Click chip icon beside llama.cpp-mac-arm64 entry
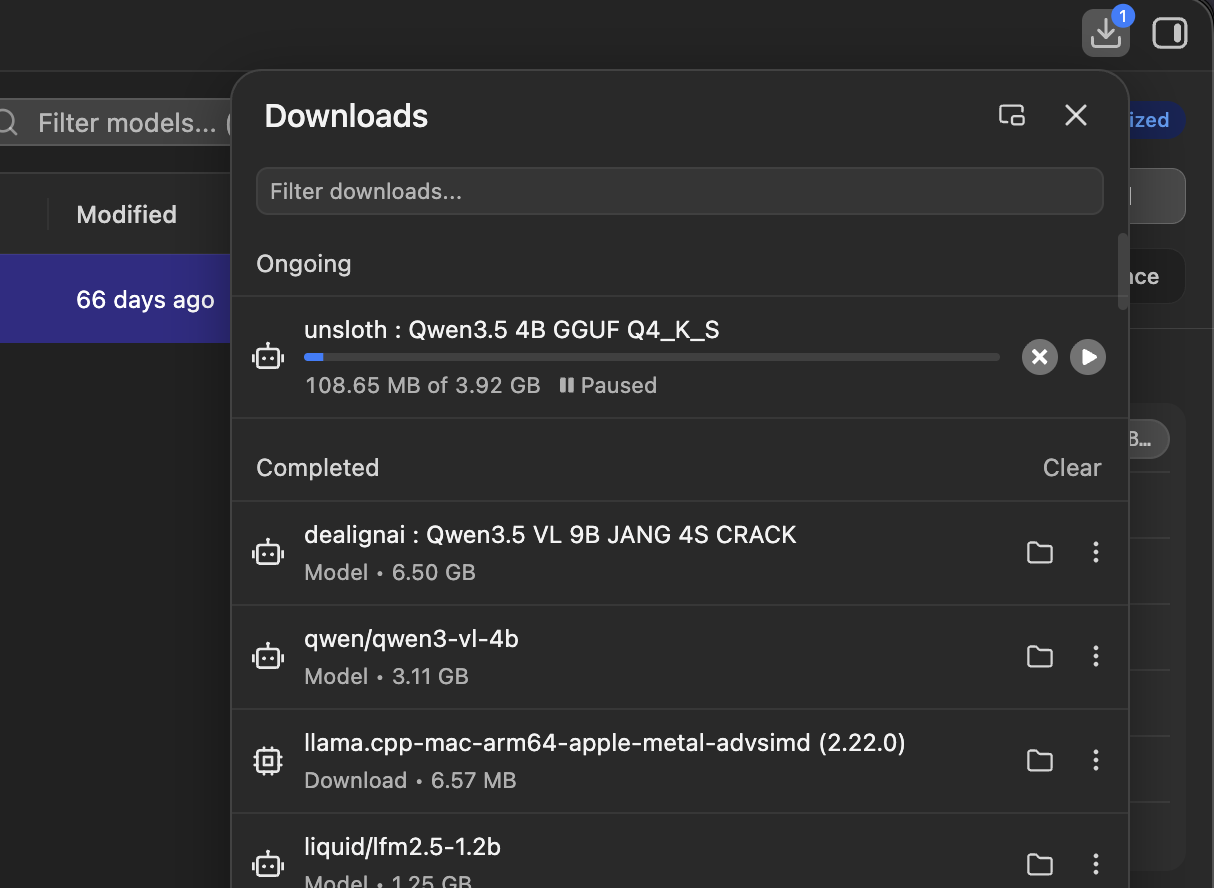1214x888 pixels. click(x=268, y=761)
